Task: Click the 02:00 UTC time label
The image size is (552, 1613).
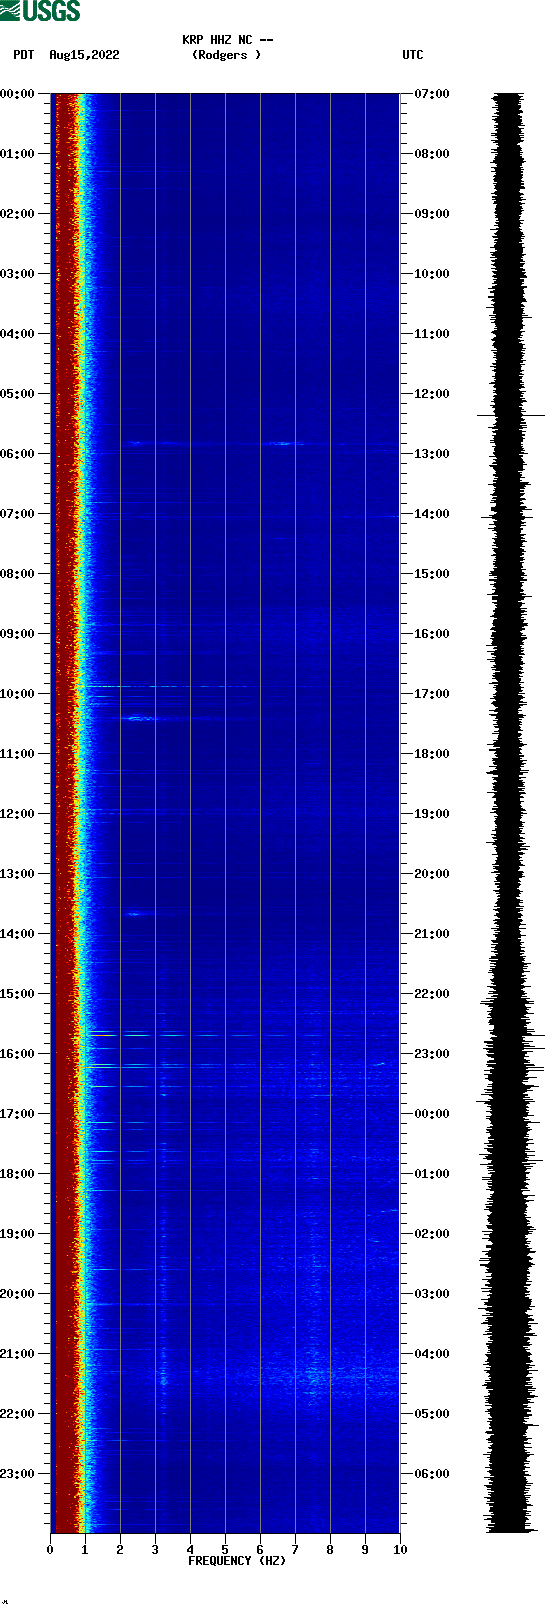Action: [432, 1234]
